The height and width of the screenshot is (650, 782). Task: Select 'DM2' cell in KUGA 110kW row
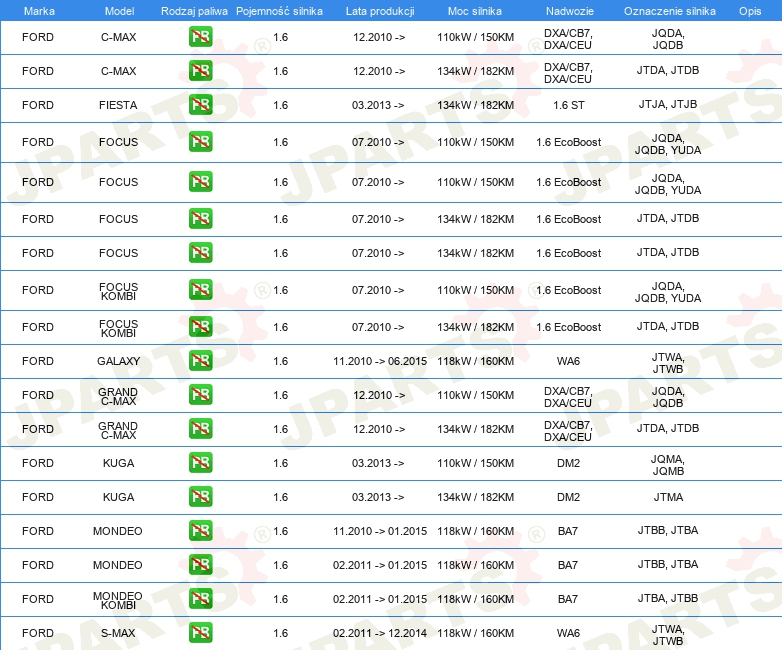click(x=569, y=463)
